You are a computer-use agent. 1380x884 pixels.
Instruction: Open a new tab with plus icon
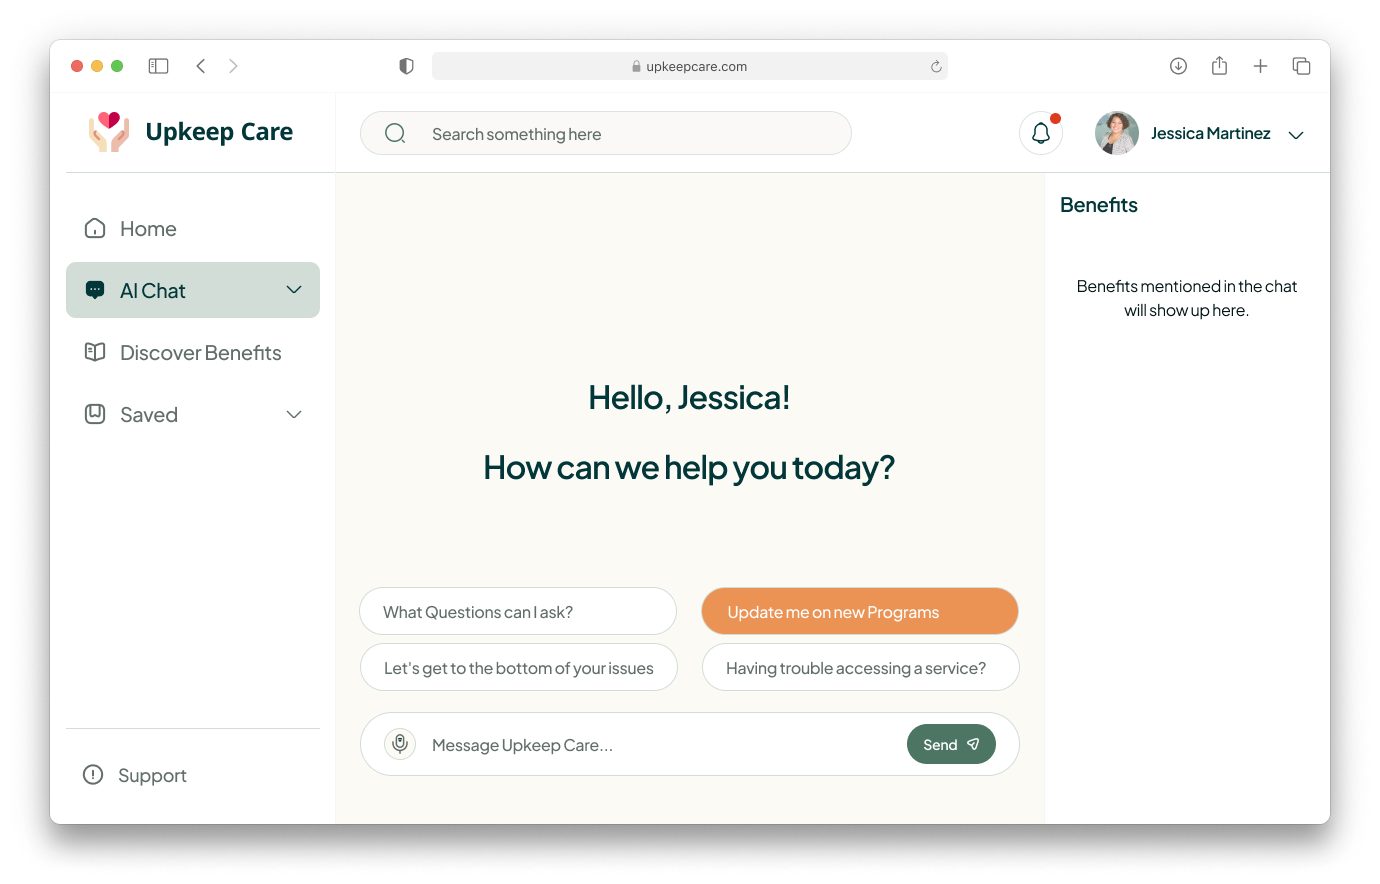tap(1260, 66)
